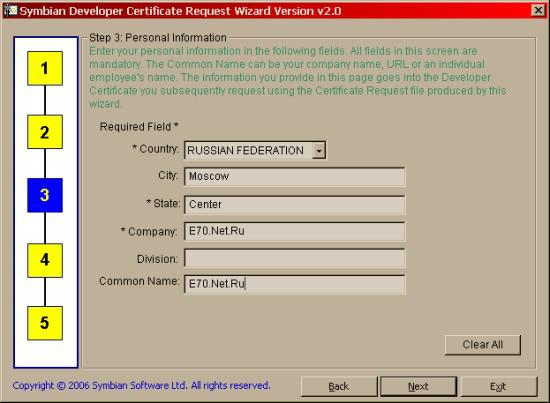Place cursor in Common Name field
The image size is (550, 403).
295,284
